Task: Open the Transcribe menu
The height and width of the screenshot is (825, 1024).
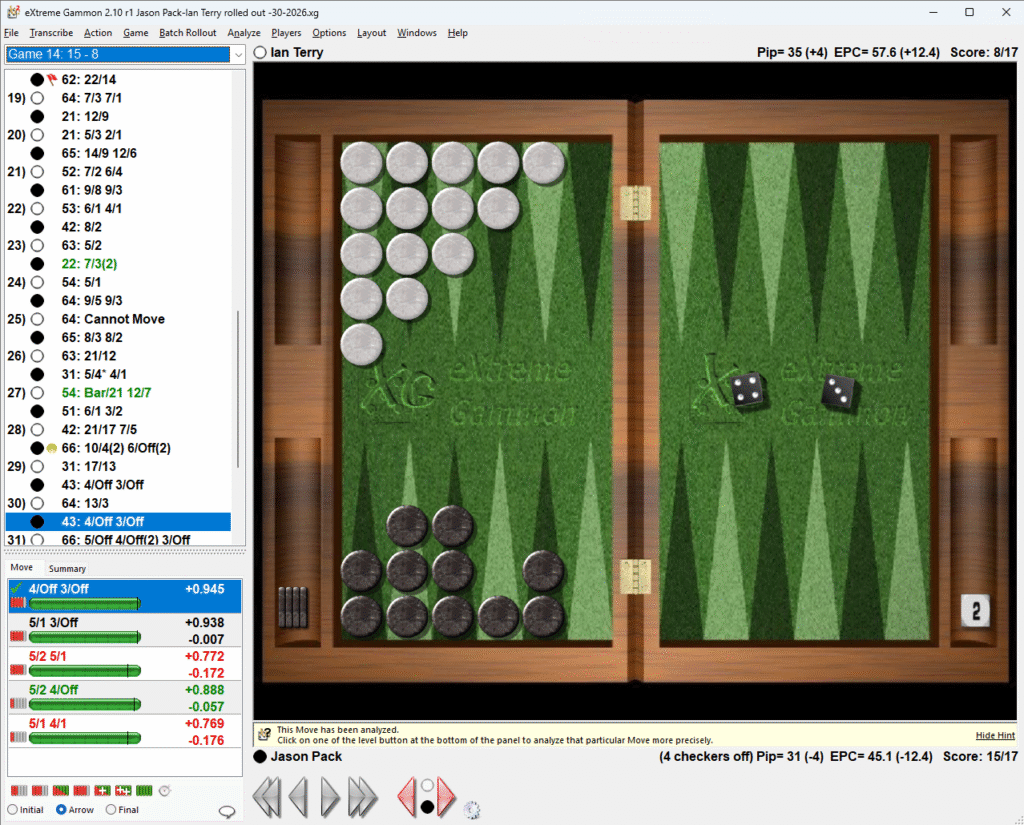Action: coord(51,33)
